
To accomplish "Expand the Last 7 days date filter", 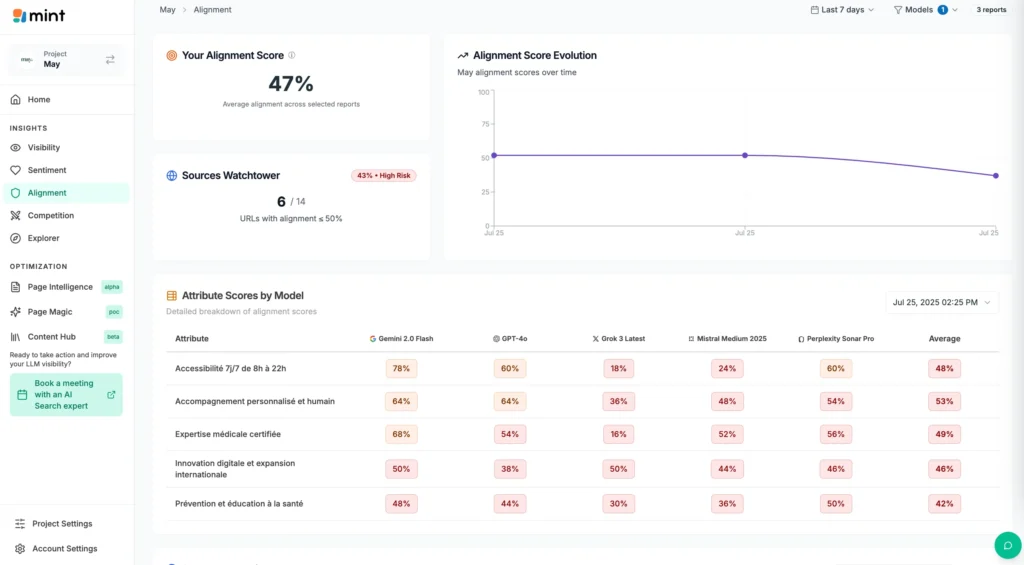I will pyautogui.click(x=841, y=10).
